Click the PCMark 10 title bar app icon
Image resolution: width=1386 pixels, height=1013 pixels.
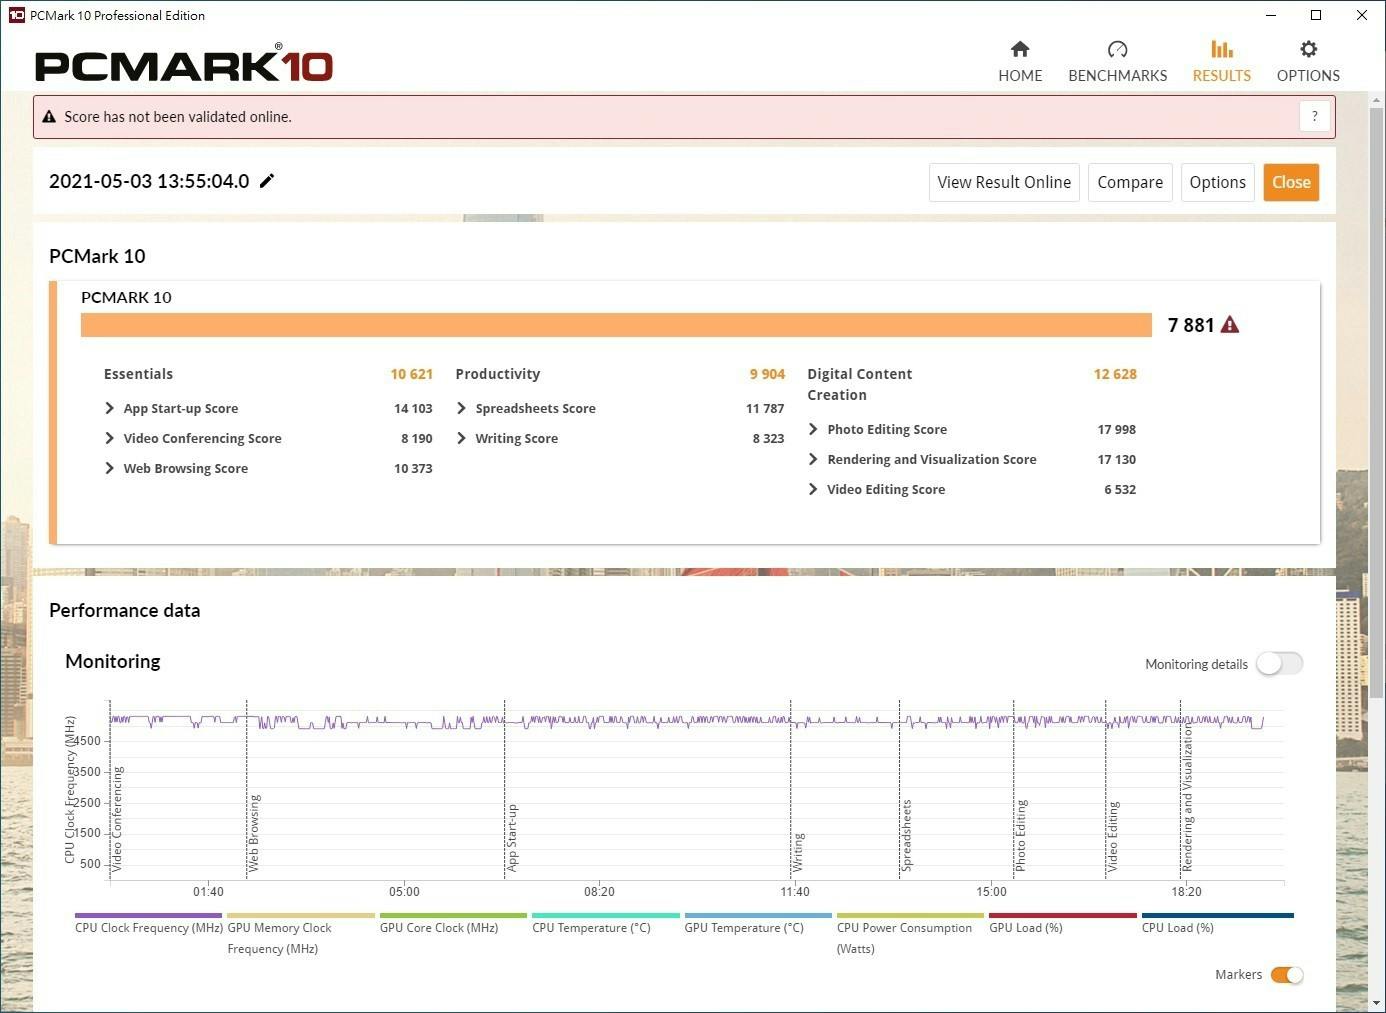point(16,15)
